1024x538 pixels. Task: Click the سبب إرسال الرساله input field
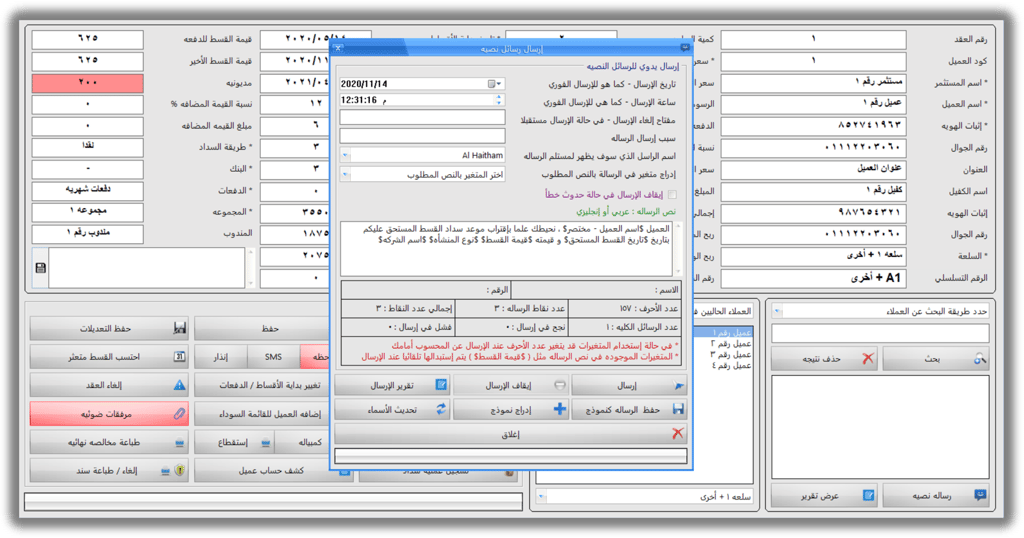click(422, 136)
